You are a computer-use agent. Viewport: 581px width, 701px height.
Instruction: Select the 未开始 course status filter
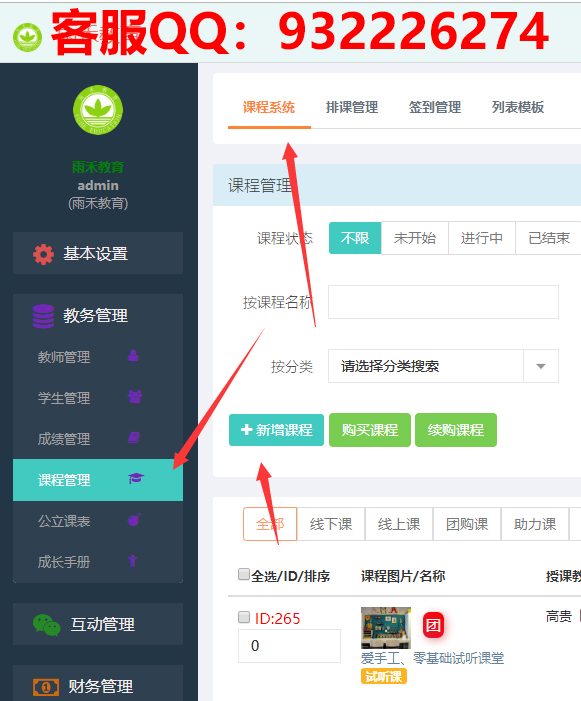point(415,238)
